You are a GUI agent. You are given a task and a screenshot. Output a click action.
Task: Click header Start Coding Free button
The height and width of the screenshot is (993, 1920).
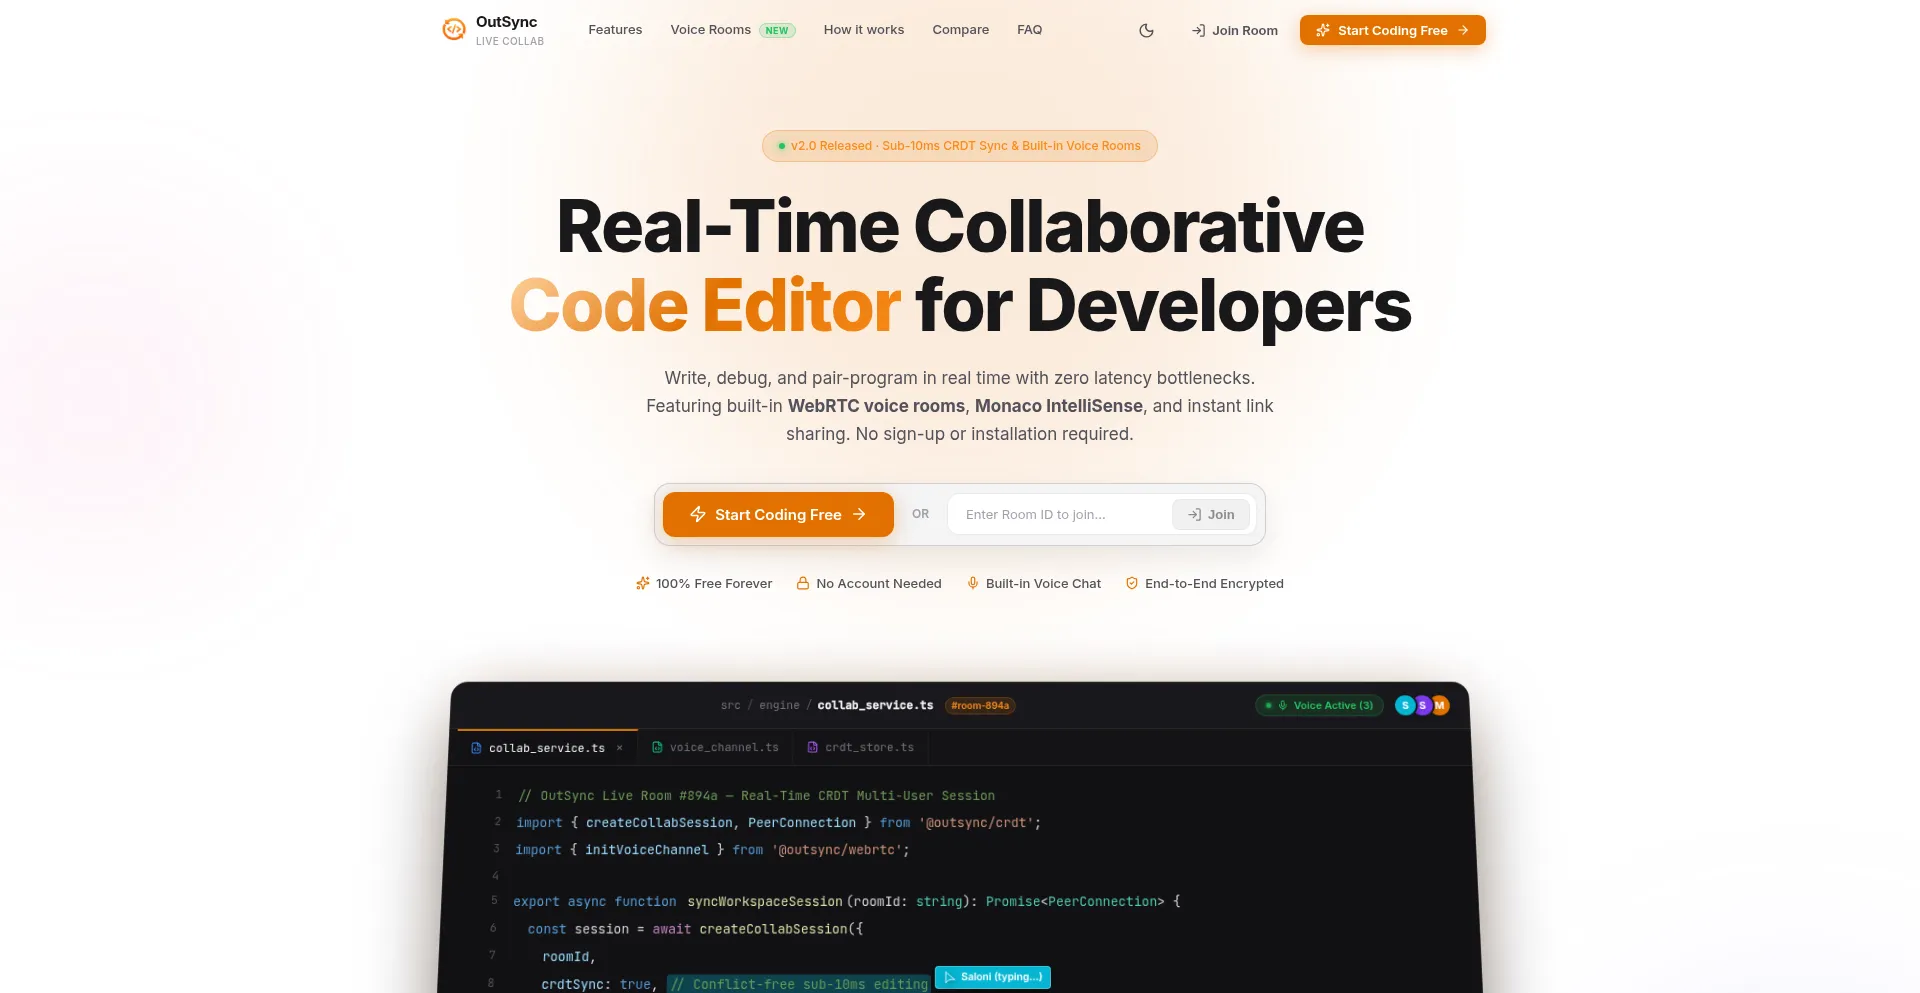click(x=1392, y=30)
